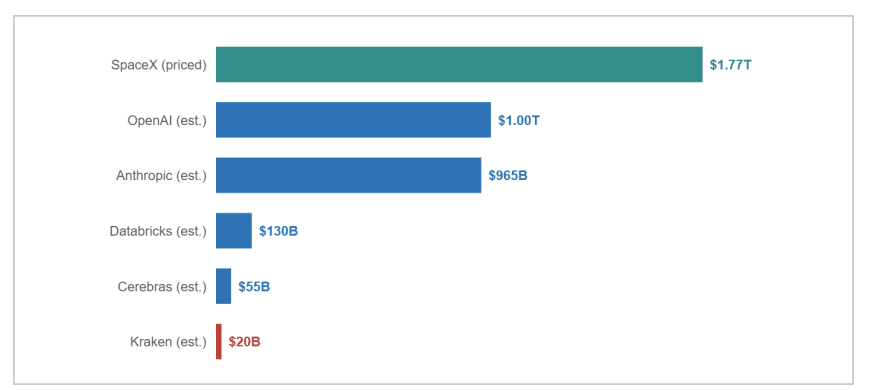The height and width of the screenshot is (390, 886).
Task: Select the Kraken (est.) label
Action: [168, 342]
